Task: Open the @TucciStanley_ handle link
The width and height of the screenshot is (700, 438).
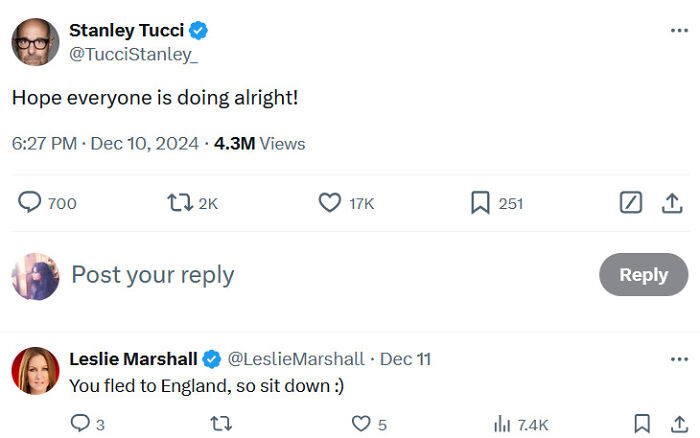Action: (x=132, y=55)
